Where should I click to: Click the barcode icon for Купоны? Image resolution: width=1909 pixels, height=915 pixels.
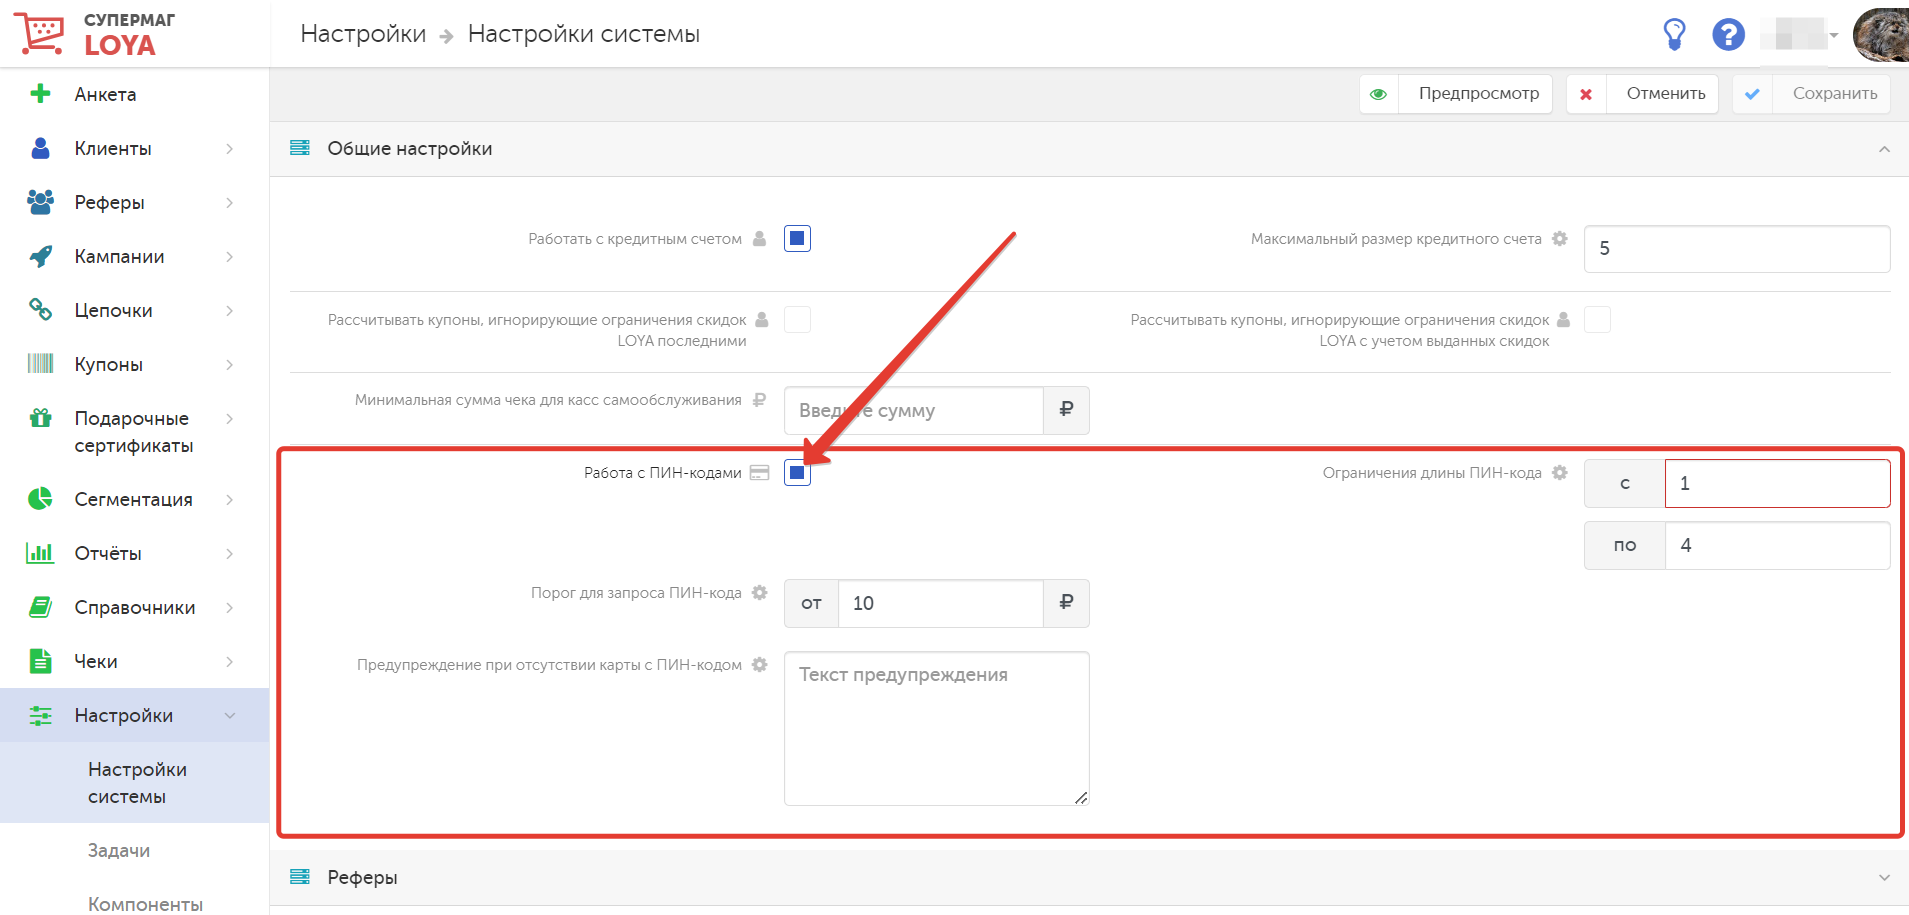click(40, 364)
